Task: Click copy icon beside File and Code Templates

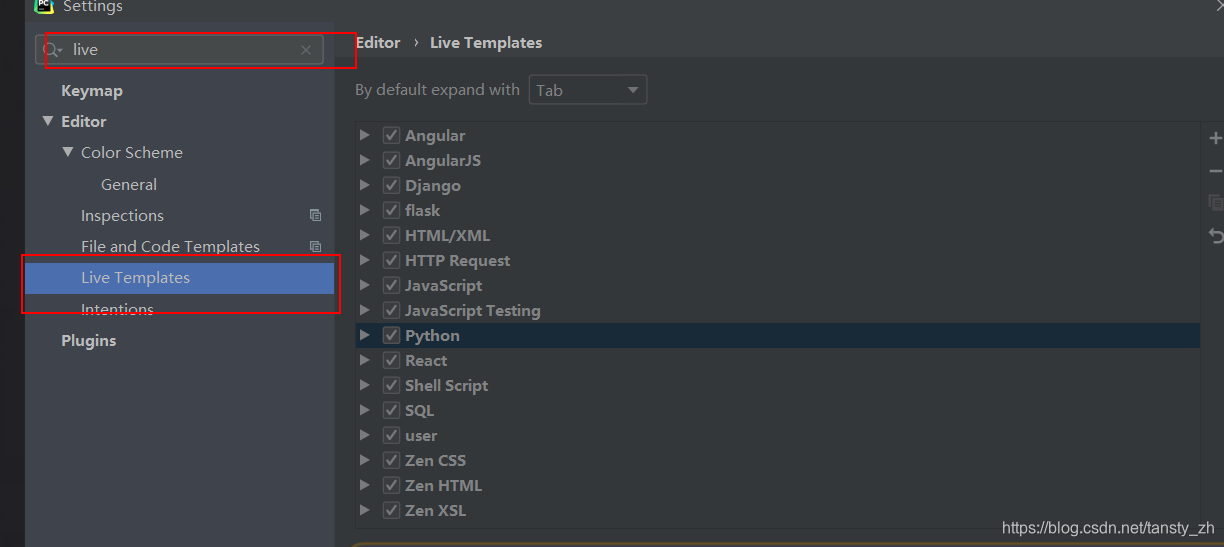Action: [315, 246]
